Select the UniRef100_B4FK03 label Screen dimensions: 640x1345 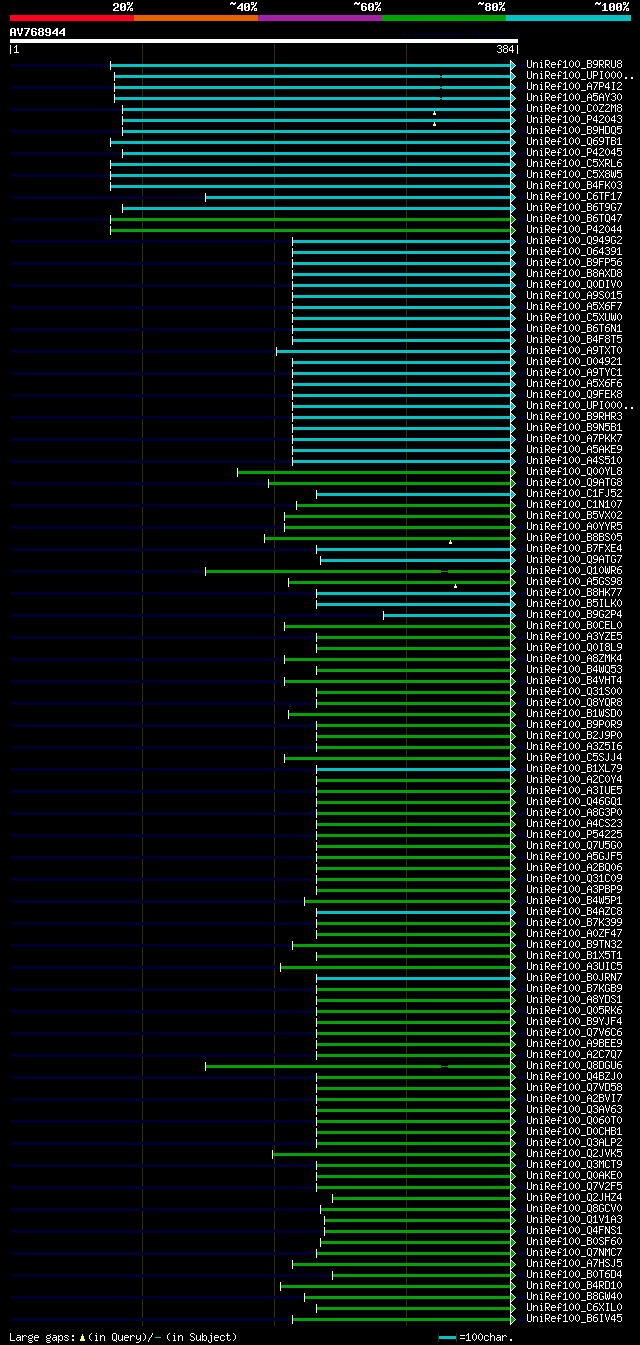[574, 186]
